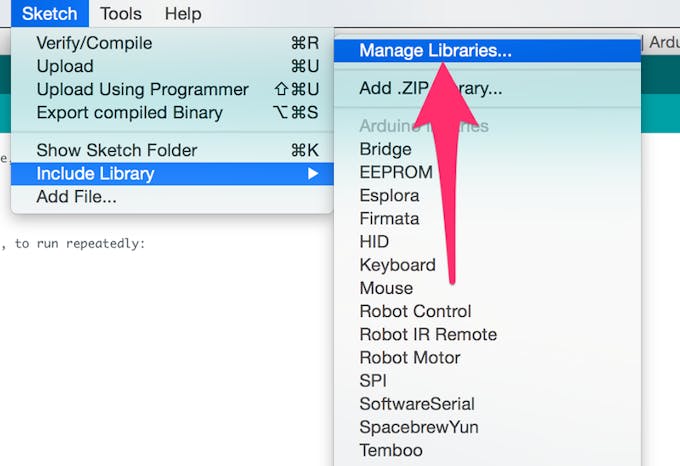Include the Bridge library
680x466 pixels.
pyautogui.click(x=385, y=149)
